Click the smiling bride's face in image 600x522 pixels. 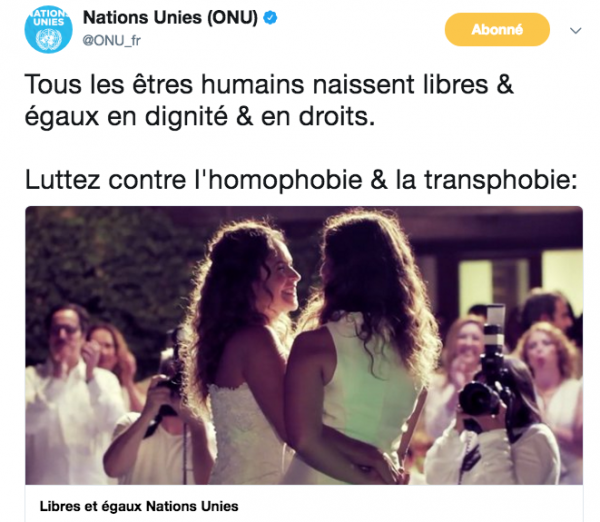click(282, 277)
